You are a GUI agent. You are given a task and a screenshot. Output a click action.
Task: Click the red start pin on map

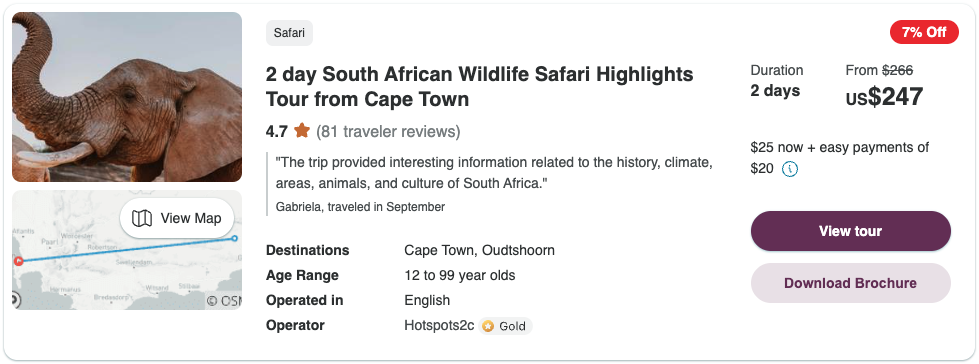pos(18,261)
